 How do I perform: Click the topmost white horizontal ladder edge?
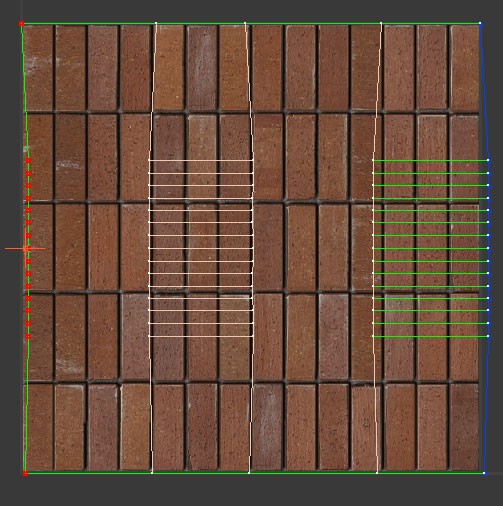[201, 160]
